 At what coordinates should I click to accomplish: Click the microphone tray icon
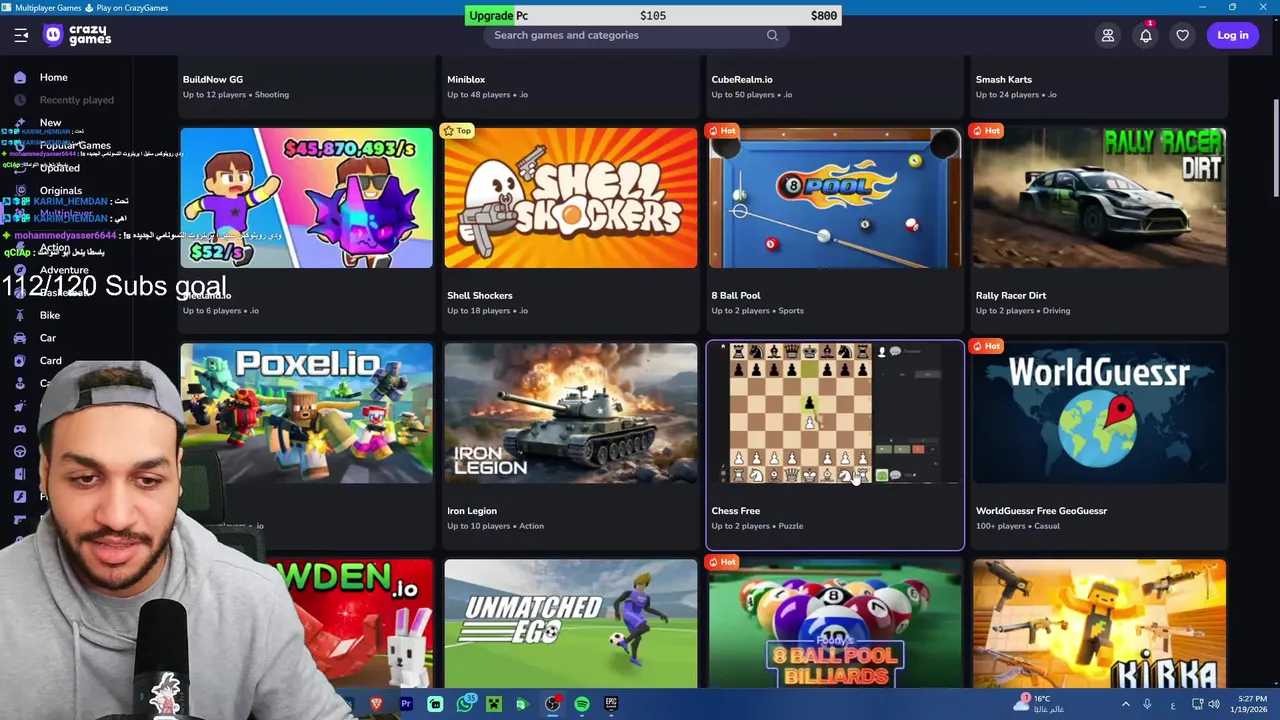1147,704
